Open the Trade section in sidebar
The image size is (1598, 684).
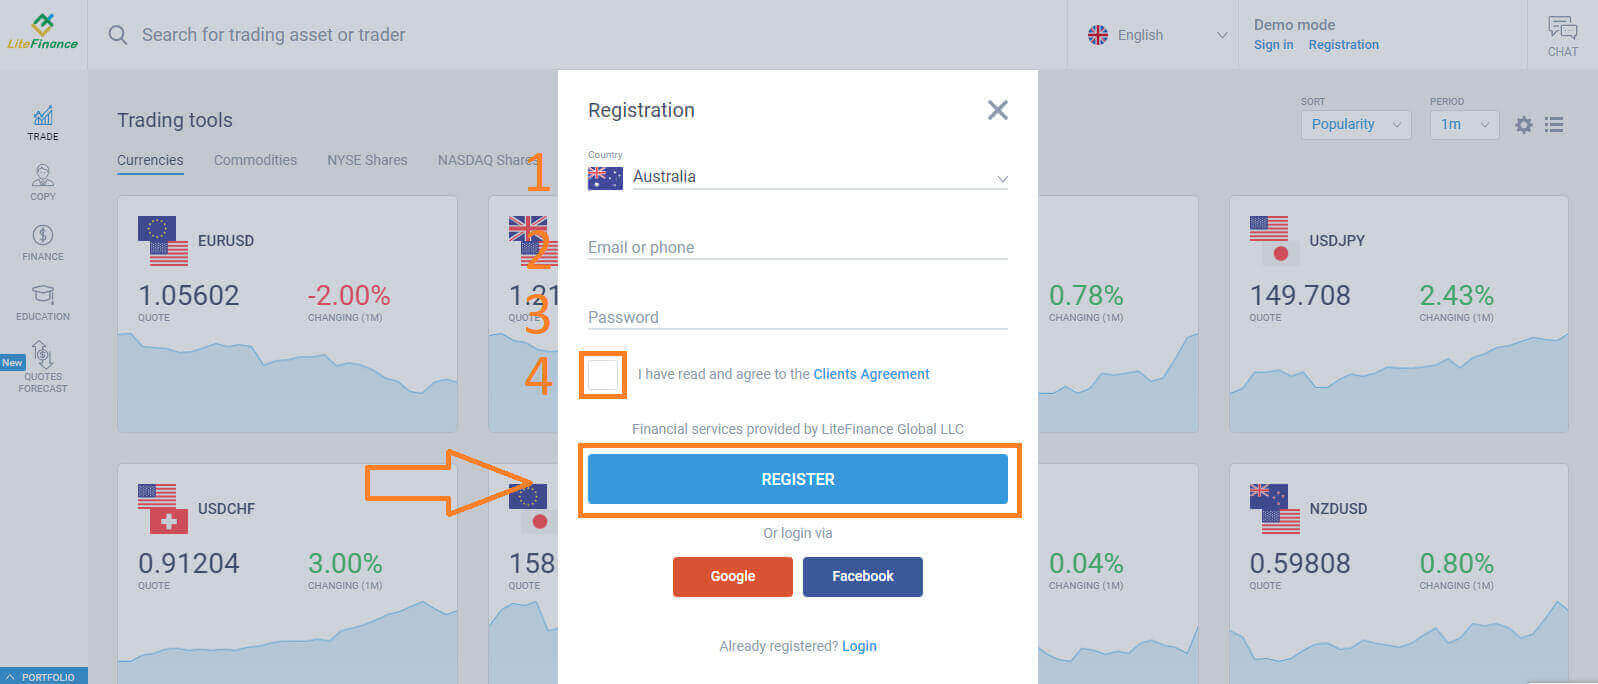click(x=43, y=123)
